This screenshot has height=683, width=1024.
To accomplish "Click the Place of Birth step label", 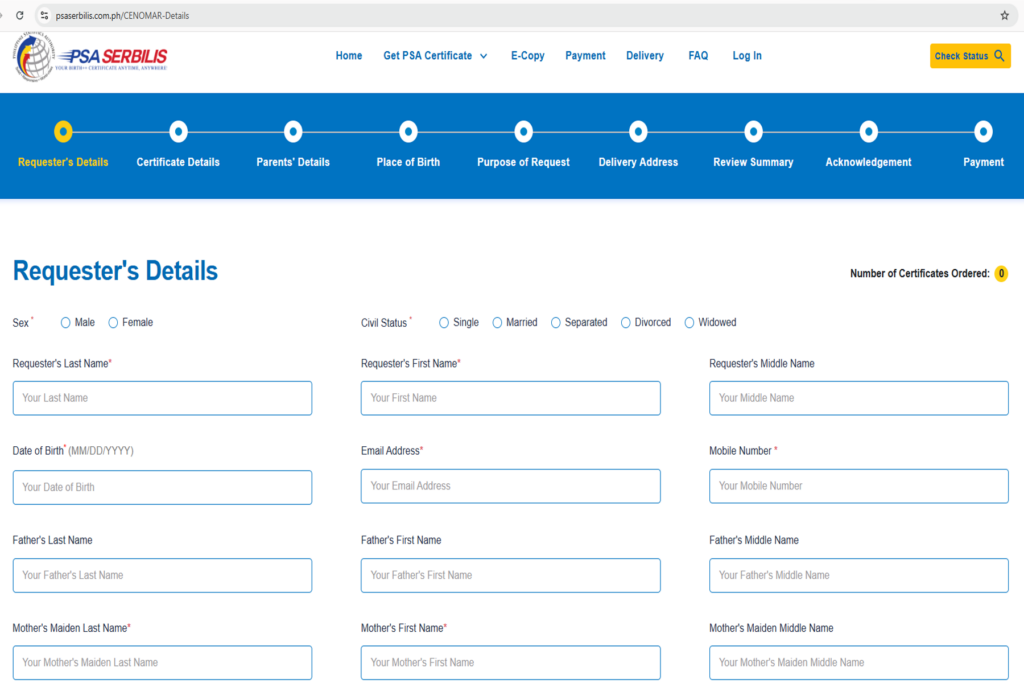I will point(408,162).
